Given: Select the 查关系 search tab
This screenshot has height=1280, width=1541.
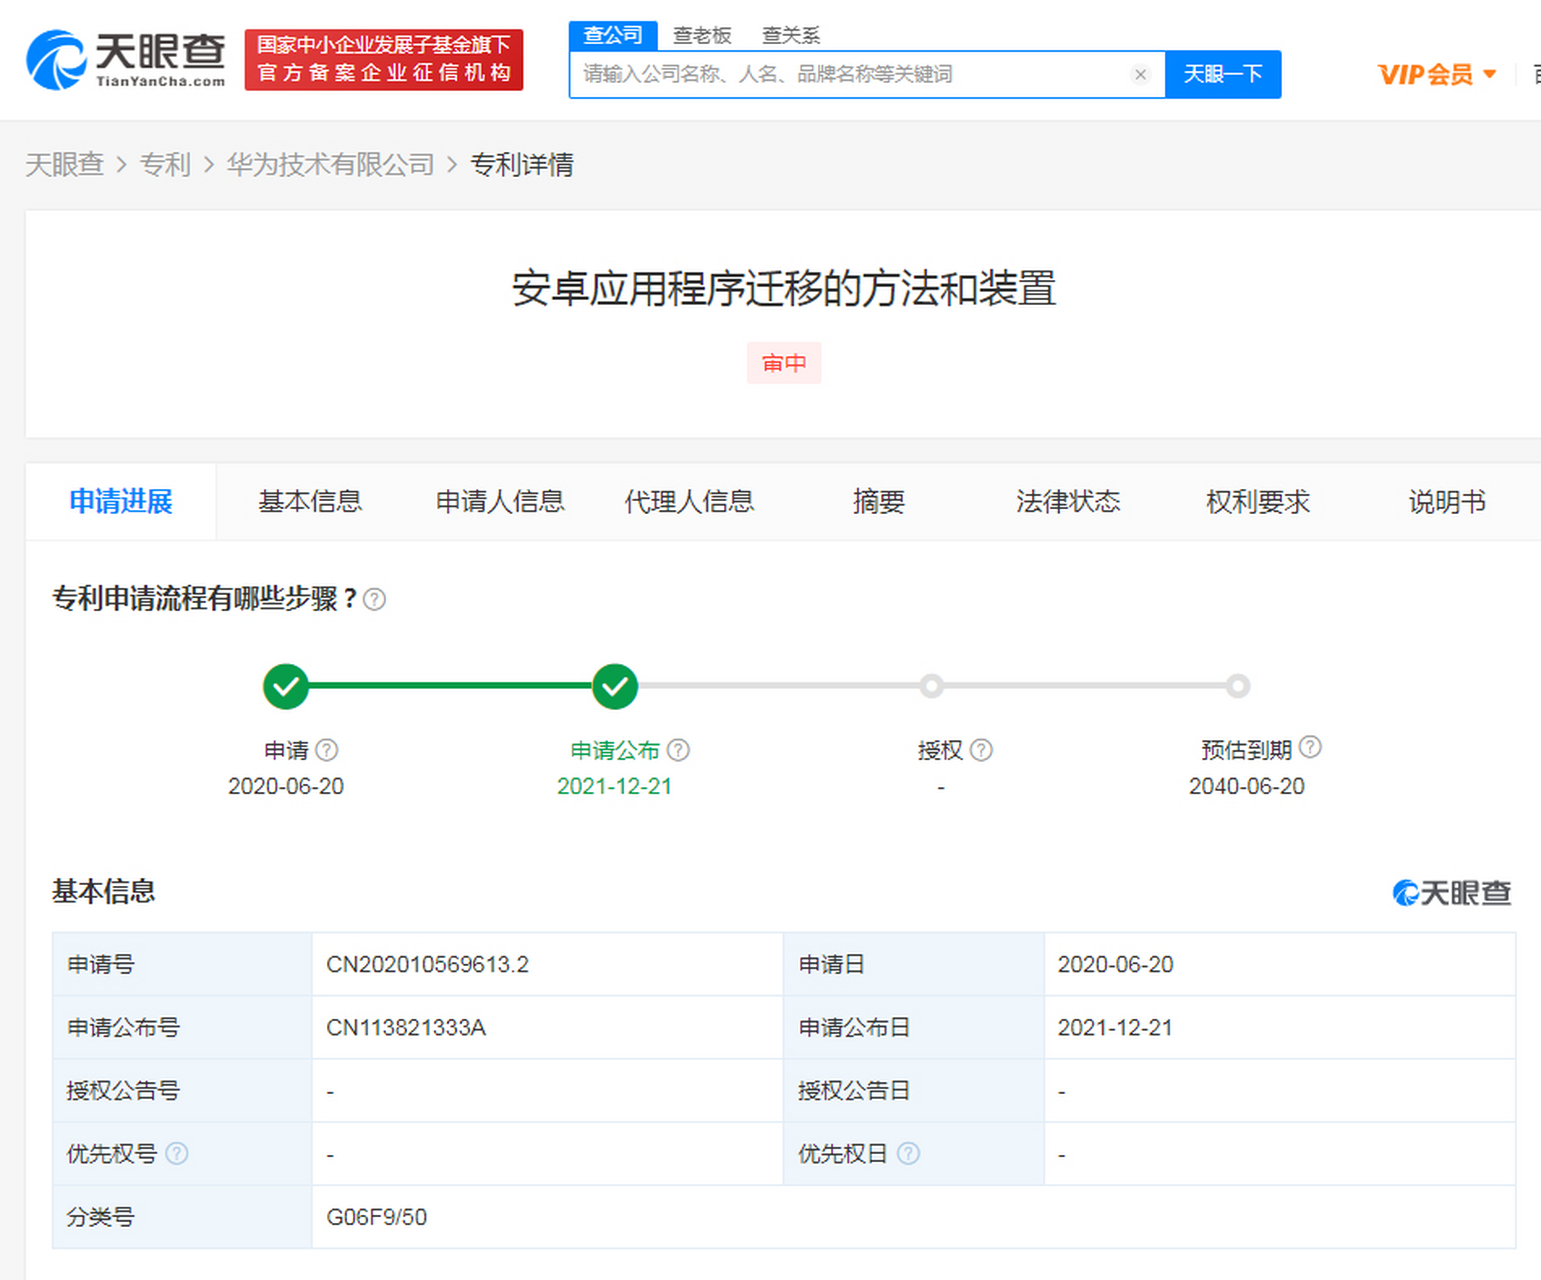Looking at the screenshot, I should pos(791,36).
